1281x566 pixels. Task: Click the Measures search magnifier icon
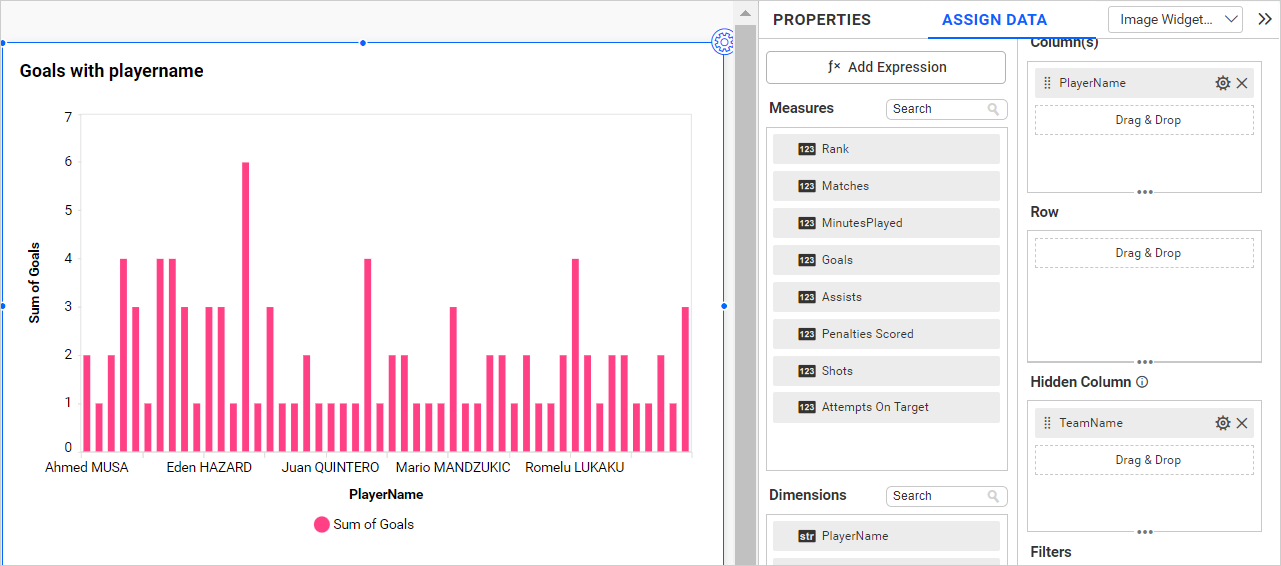[x=993, y=109]
